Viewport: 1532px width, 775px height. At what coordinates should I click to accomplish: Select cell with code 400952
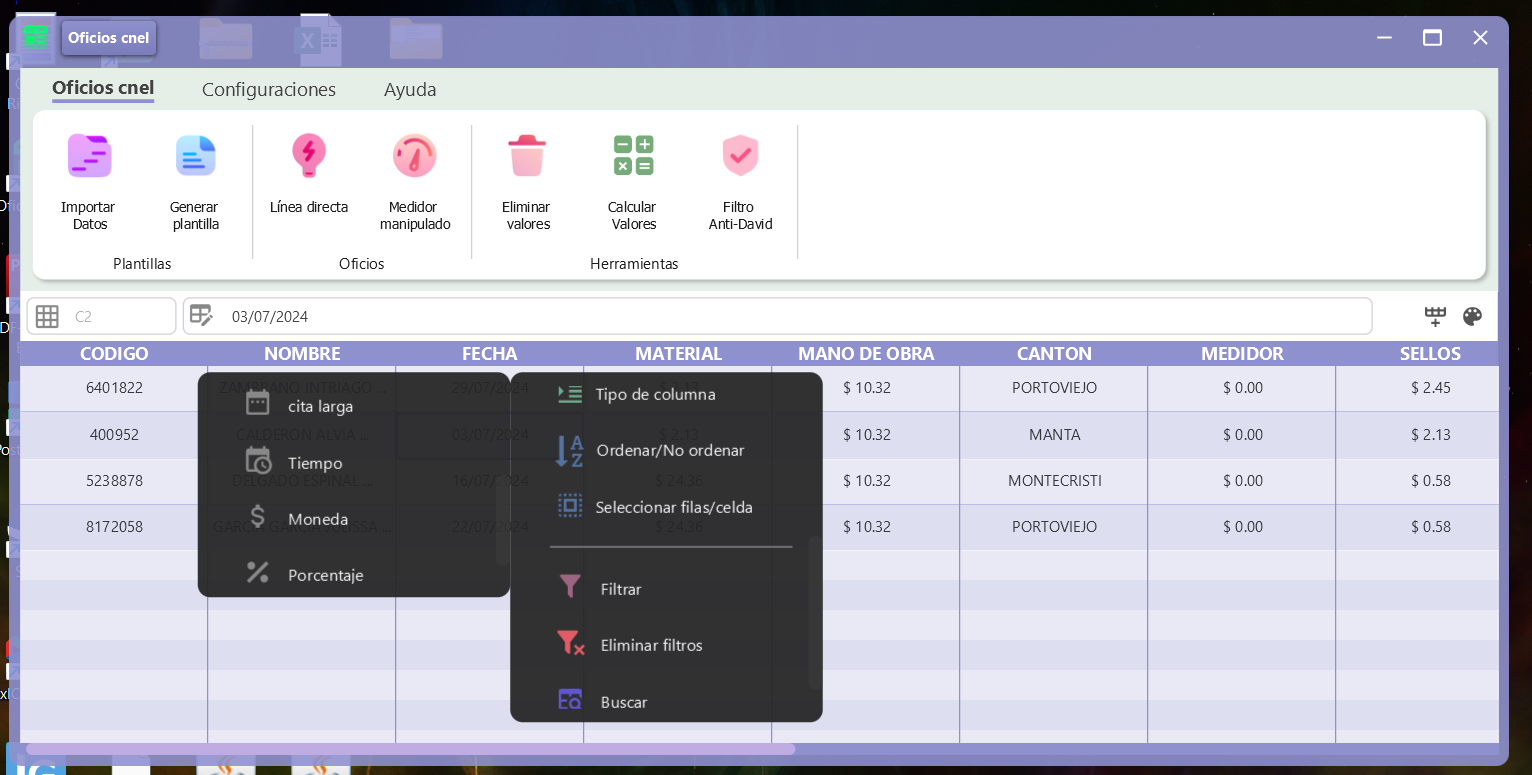(x=114, y=435)
